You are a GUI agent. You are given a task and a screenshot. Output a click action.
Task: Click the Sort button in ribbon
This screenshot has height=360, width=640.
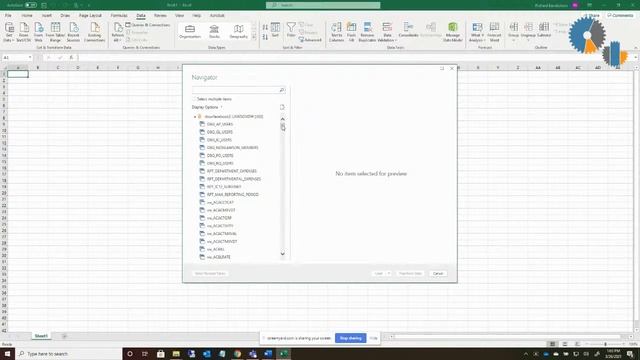point(276,30)
